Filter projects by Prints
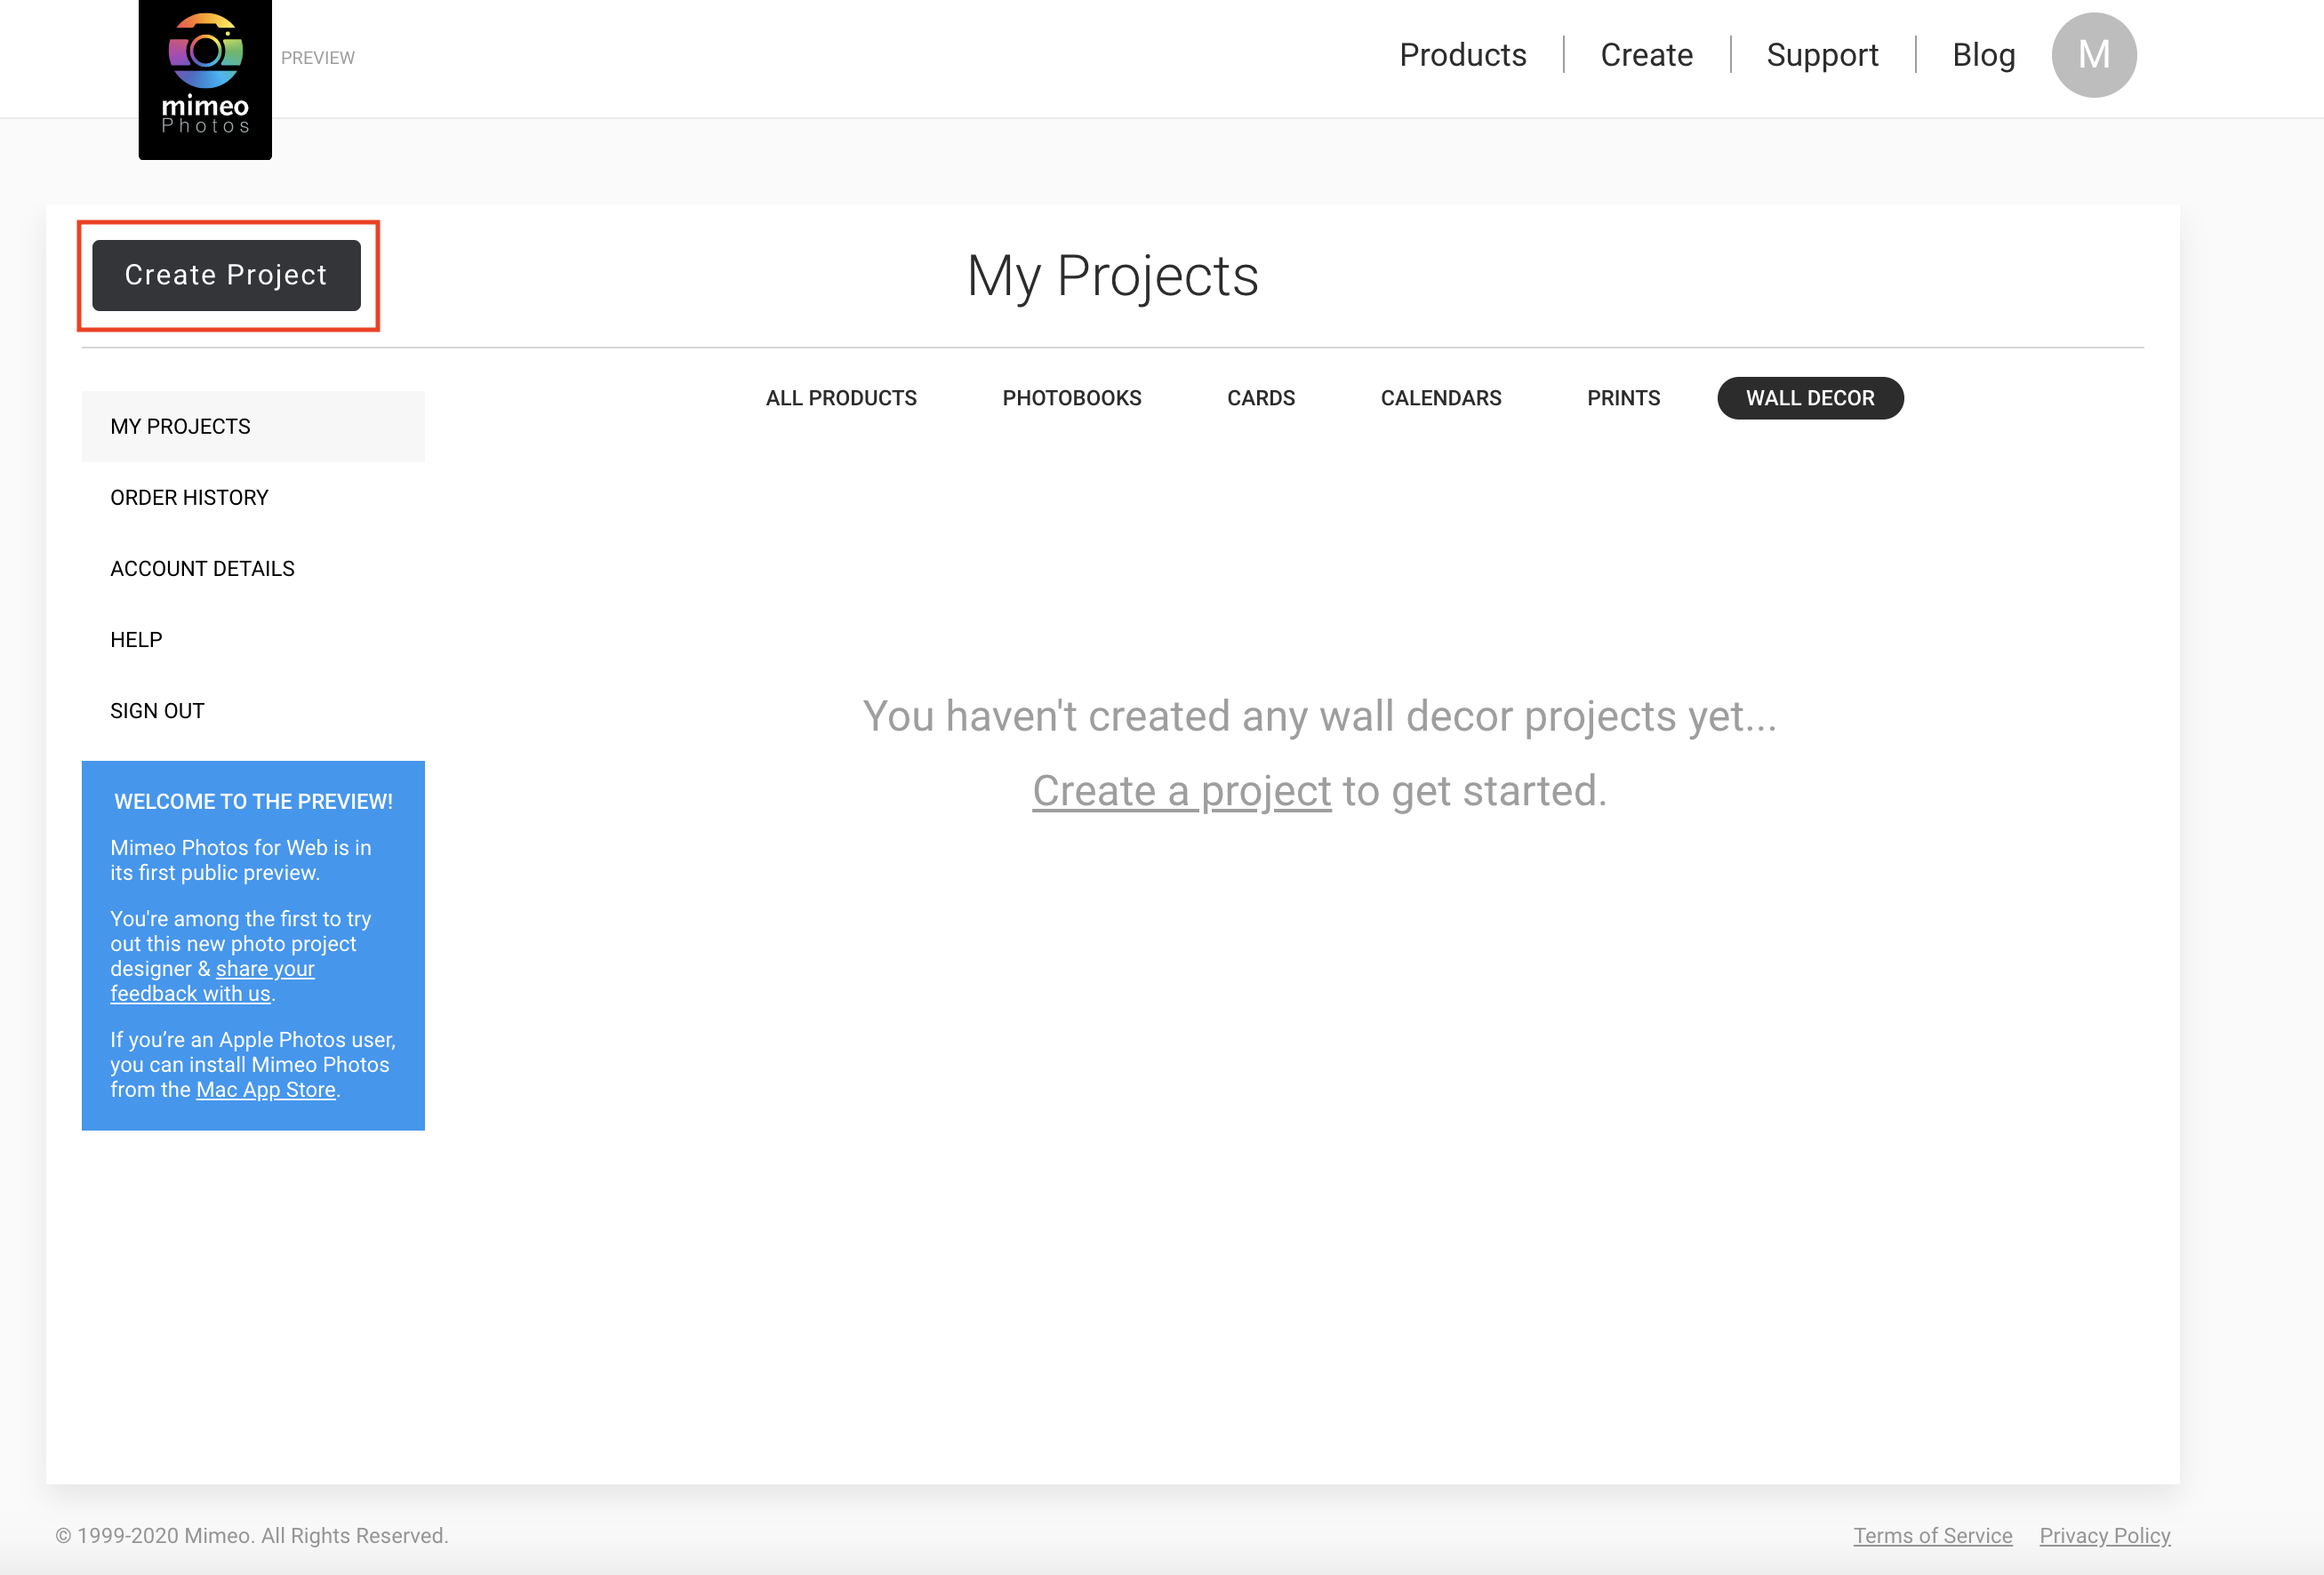2324x1575 pixels. pyautogui.click(x=1623, y=398)
